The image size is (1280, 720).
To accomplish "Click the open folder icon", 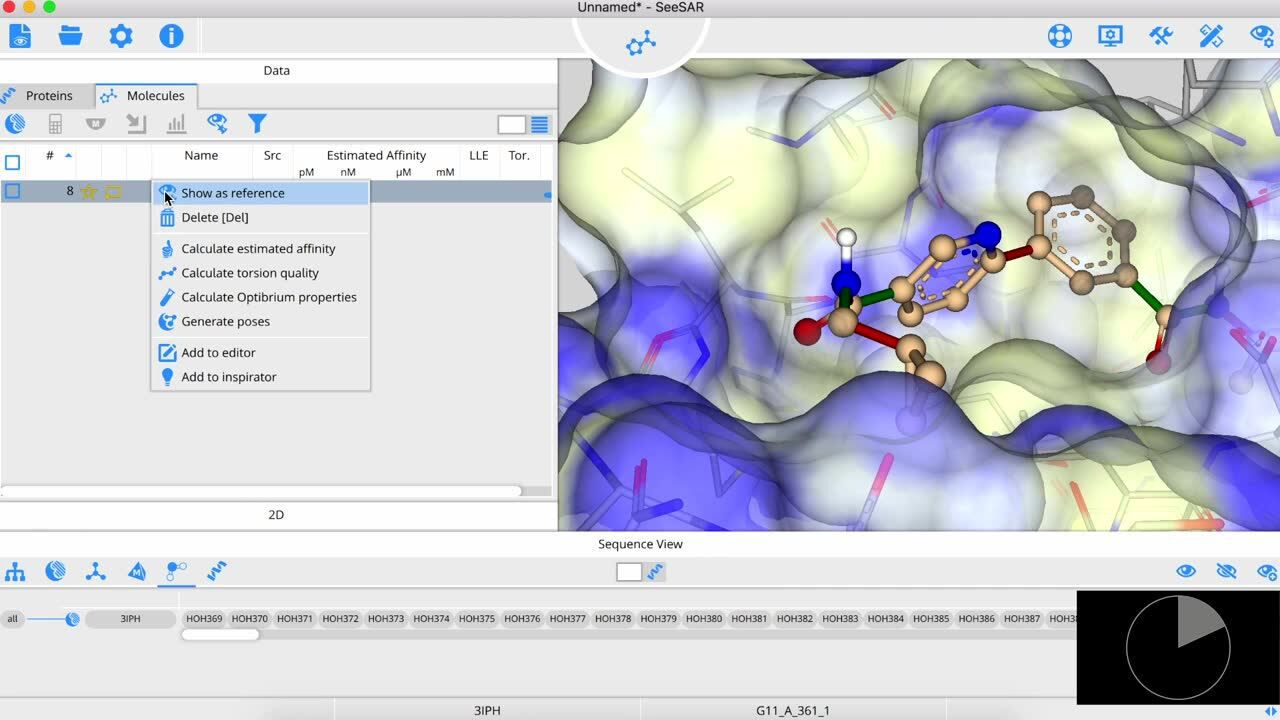I will tap(70, 36).
